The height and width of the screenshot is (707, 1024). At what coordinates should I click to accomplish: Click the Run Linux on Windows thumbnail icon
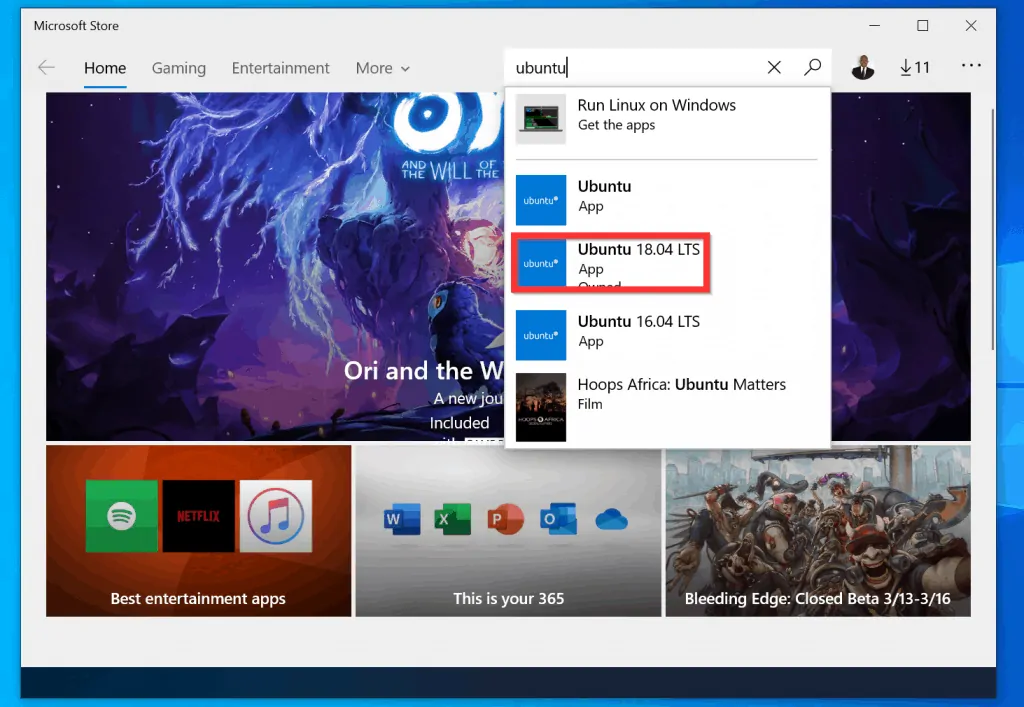pos(540,118)
